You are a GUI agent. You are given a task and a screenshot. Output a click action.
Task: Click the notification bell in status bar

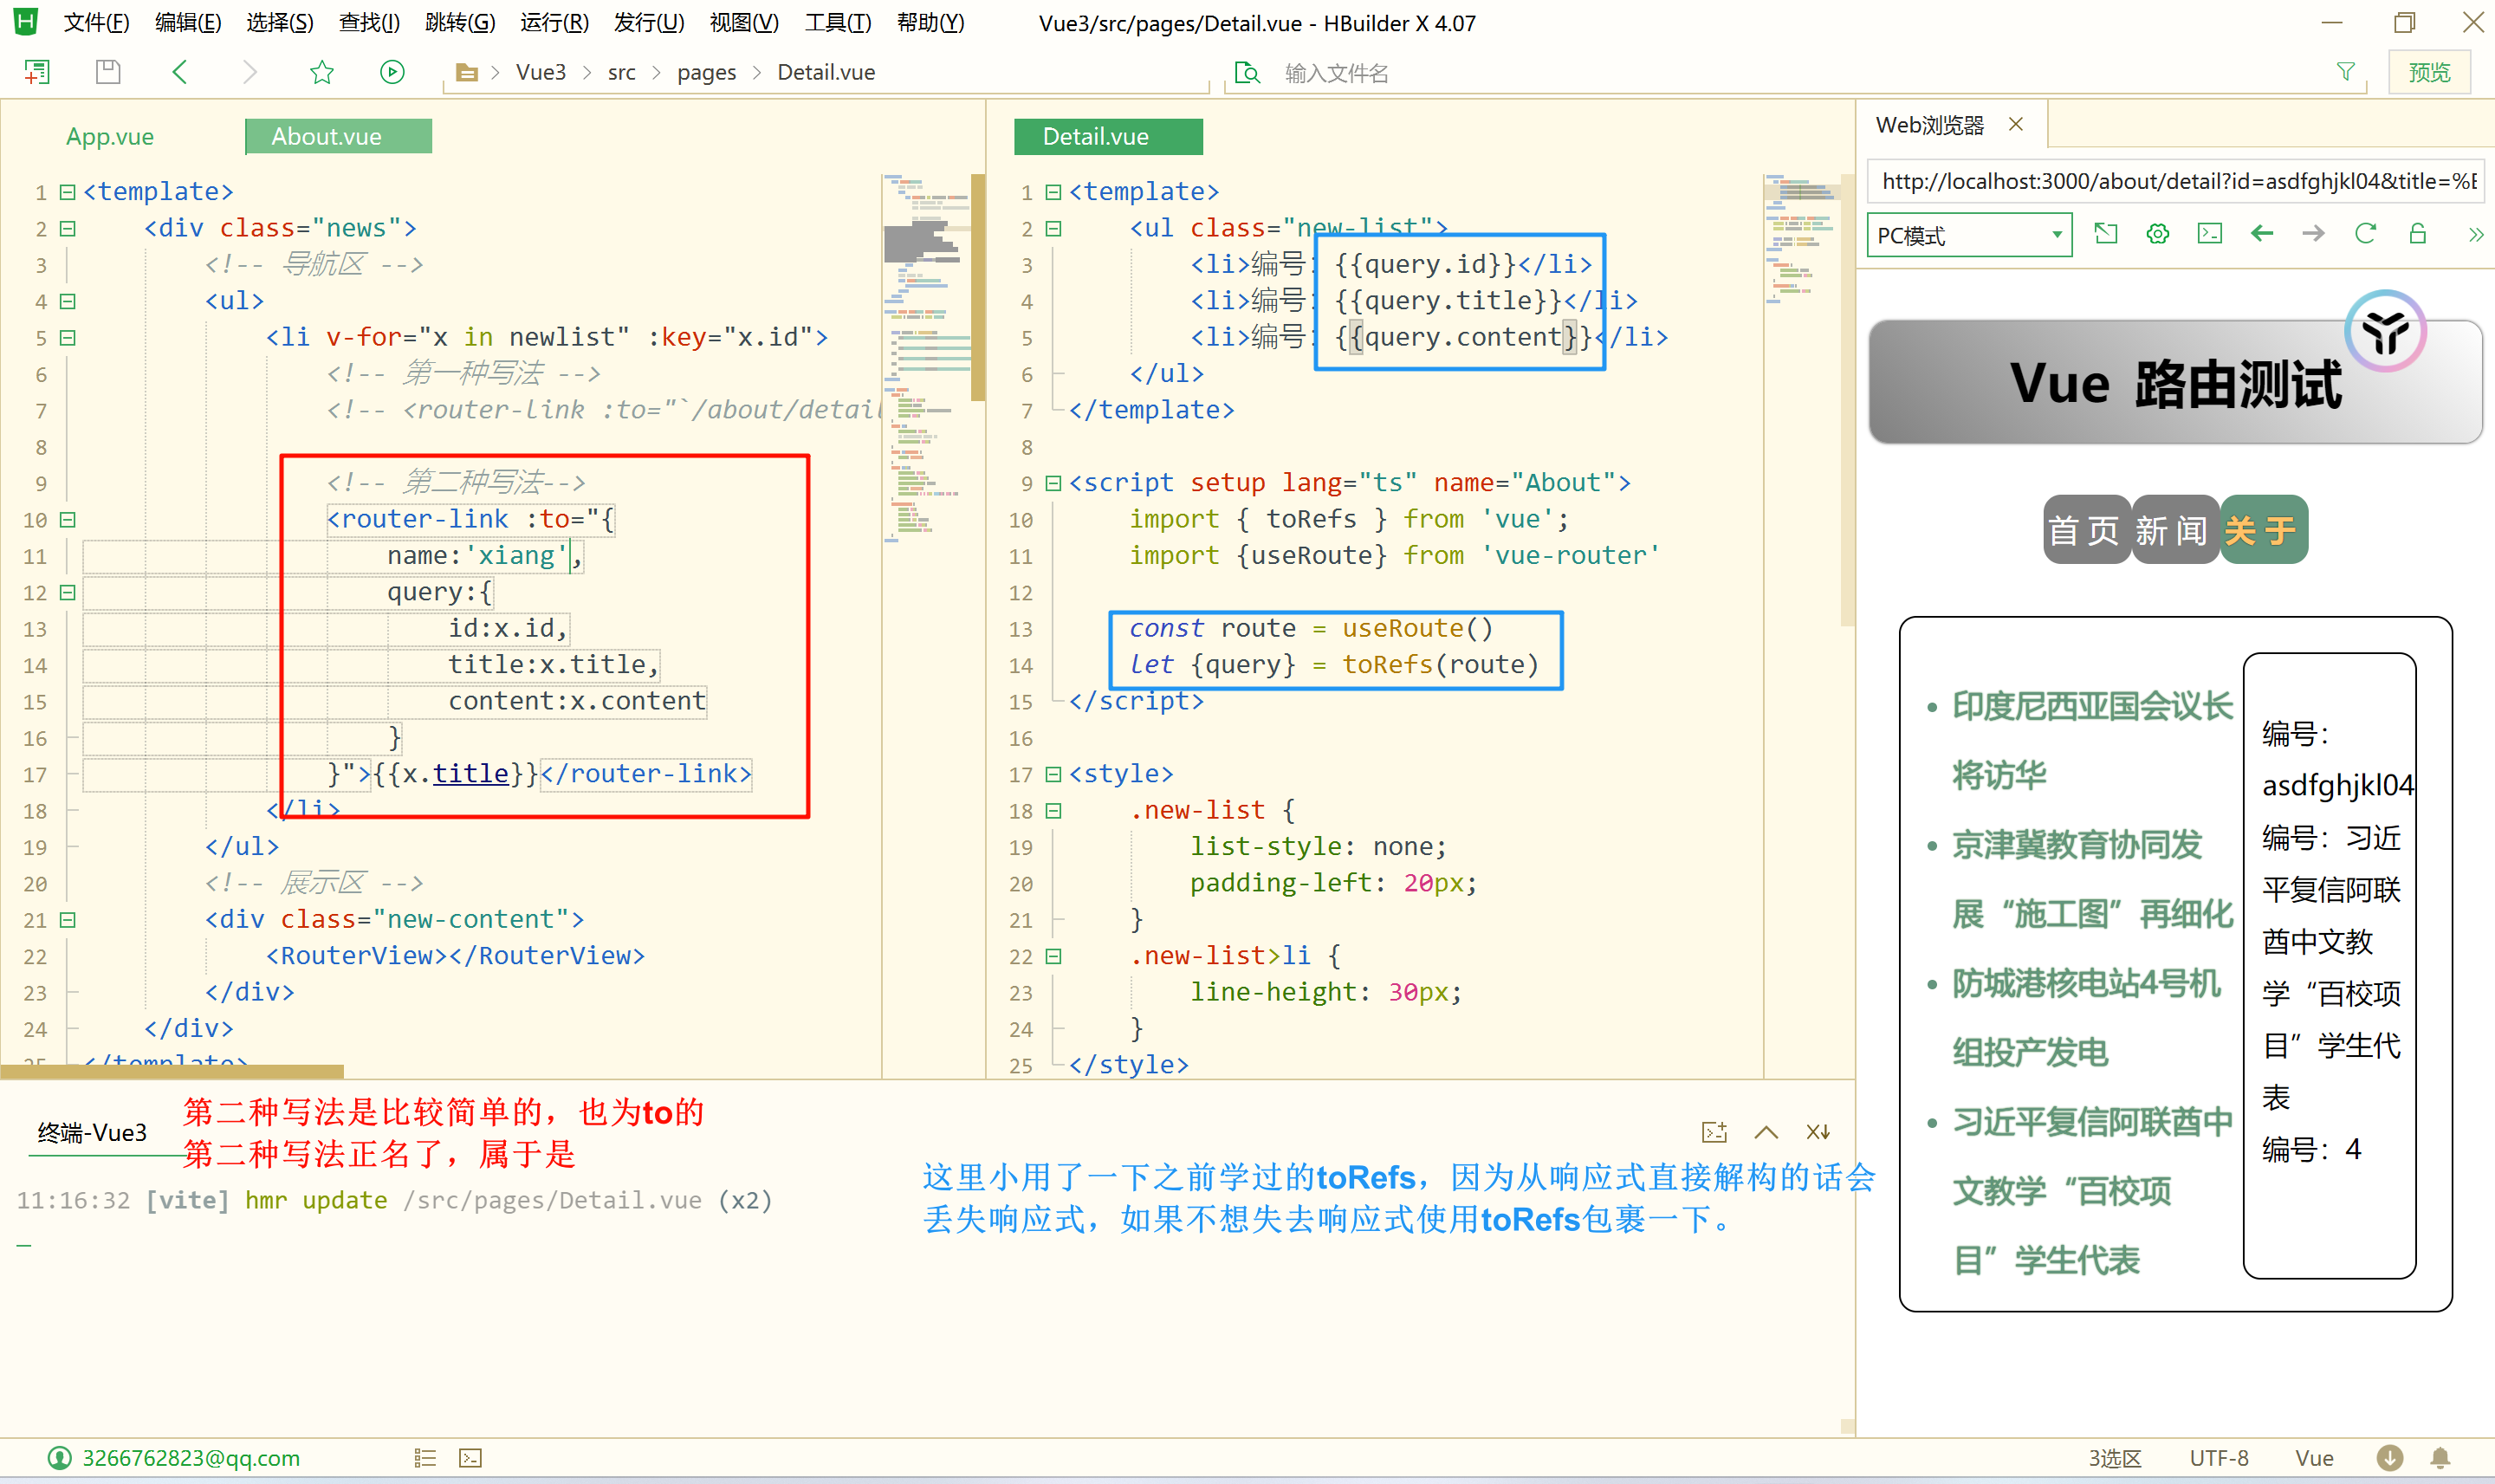coord(2440,1457)
